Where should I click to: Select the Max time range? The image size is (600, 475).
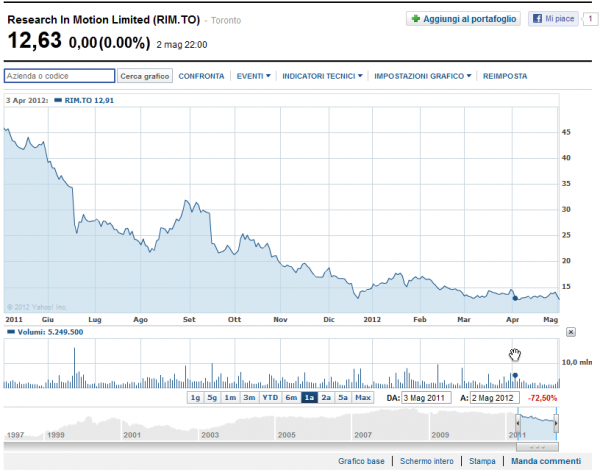(363, 398)
